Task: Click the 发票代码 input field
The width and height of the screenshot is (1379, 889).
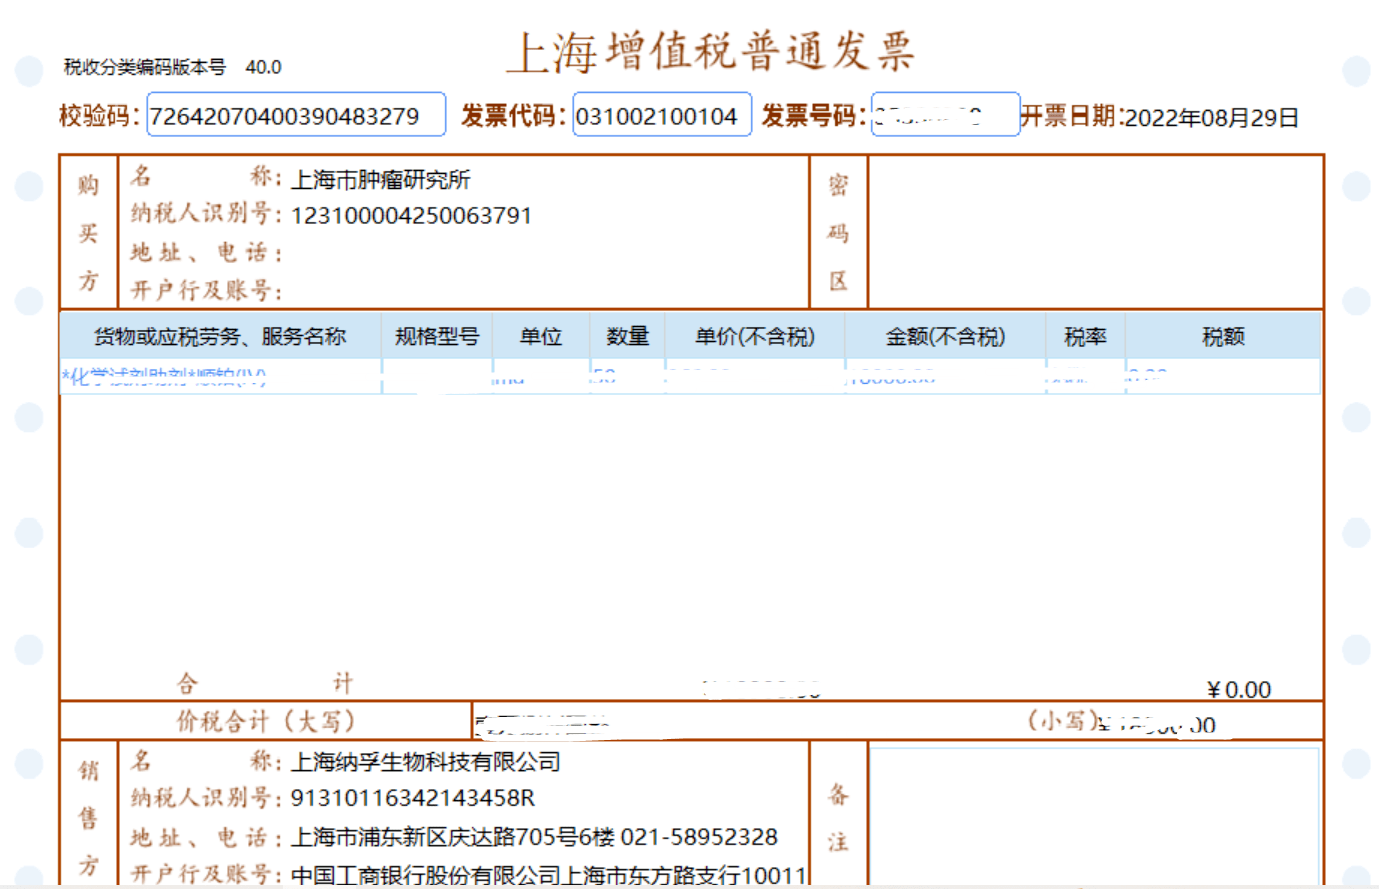Action: pos(661,115)
